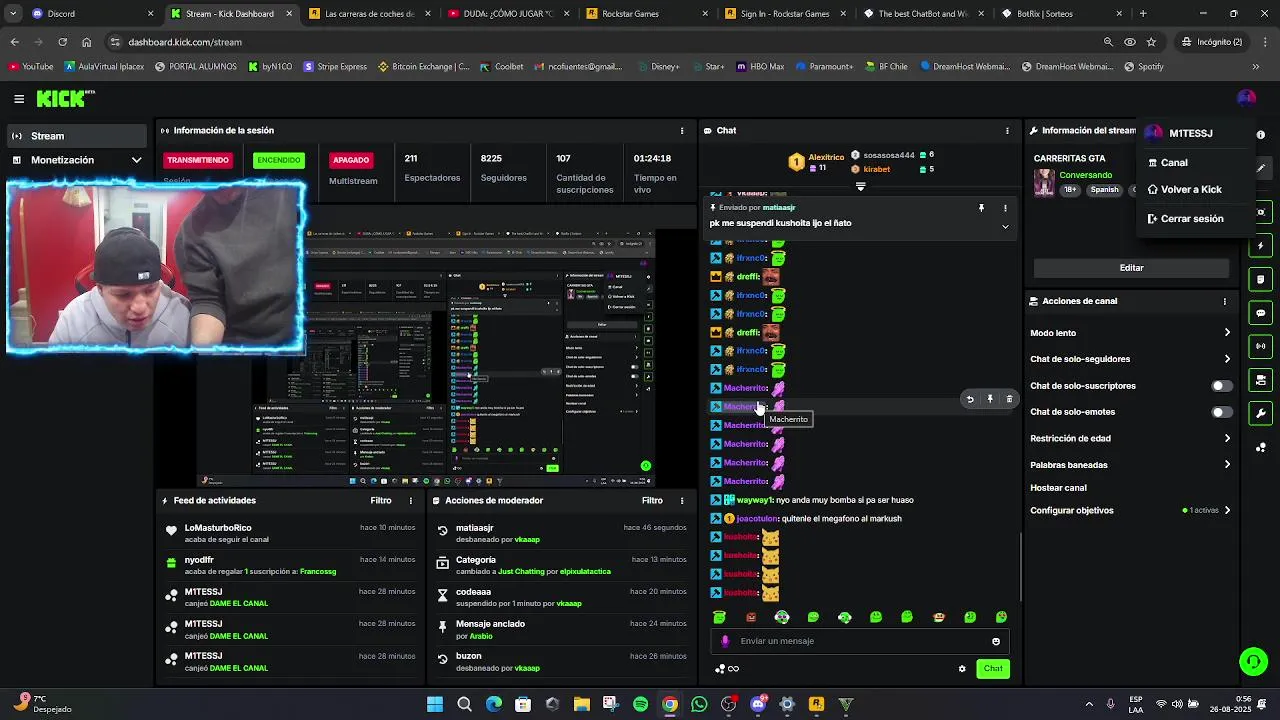Open YouTube bookmark in bookmarks bar
The image size is (1280, 720).
(x=31, y=67)
